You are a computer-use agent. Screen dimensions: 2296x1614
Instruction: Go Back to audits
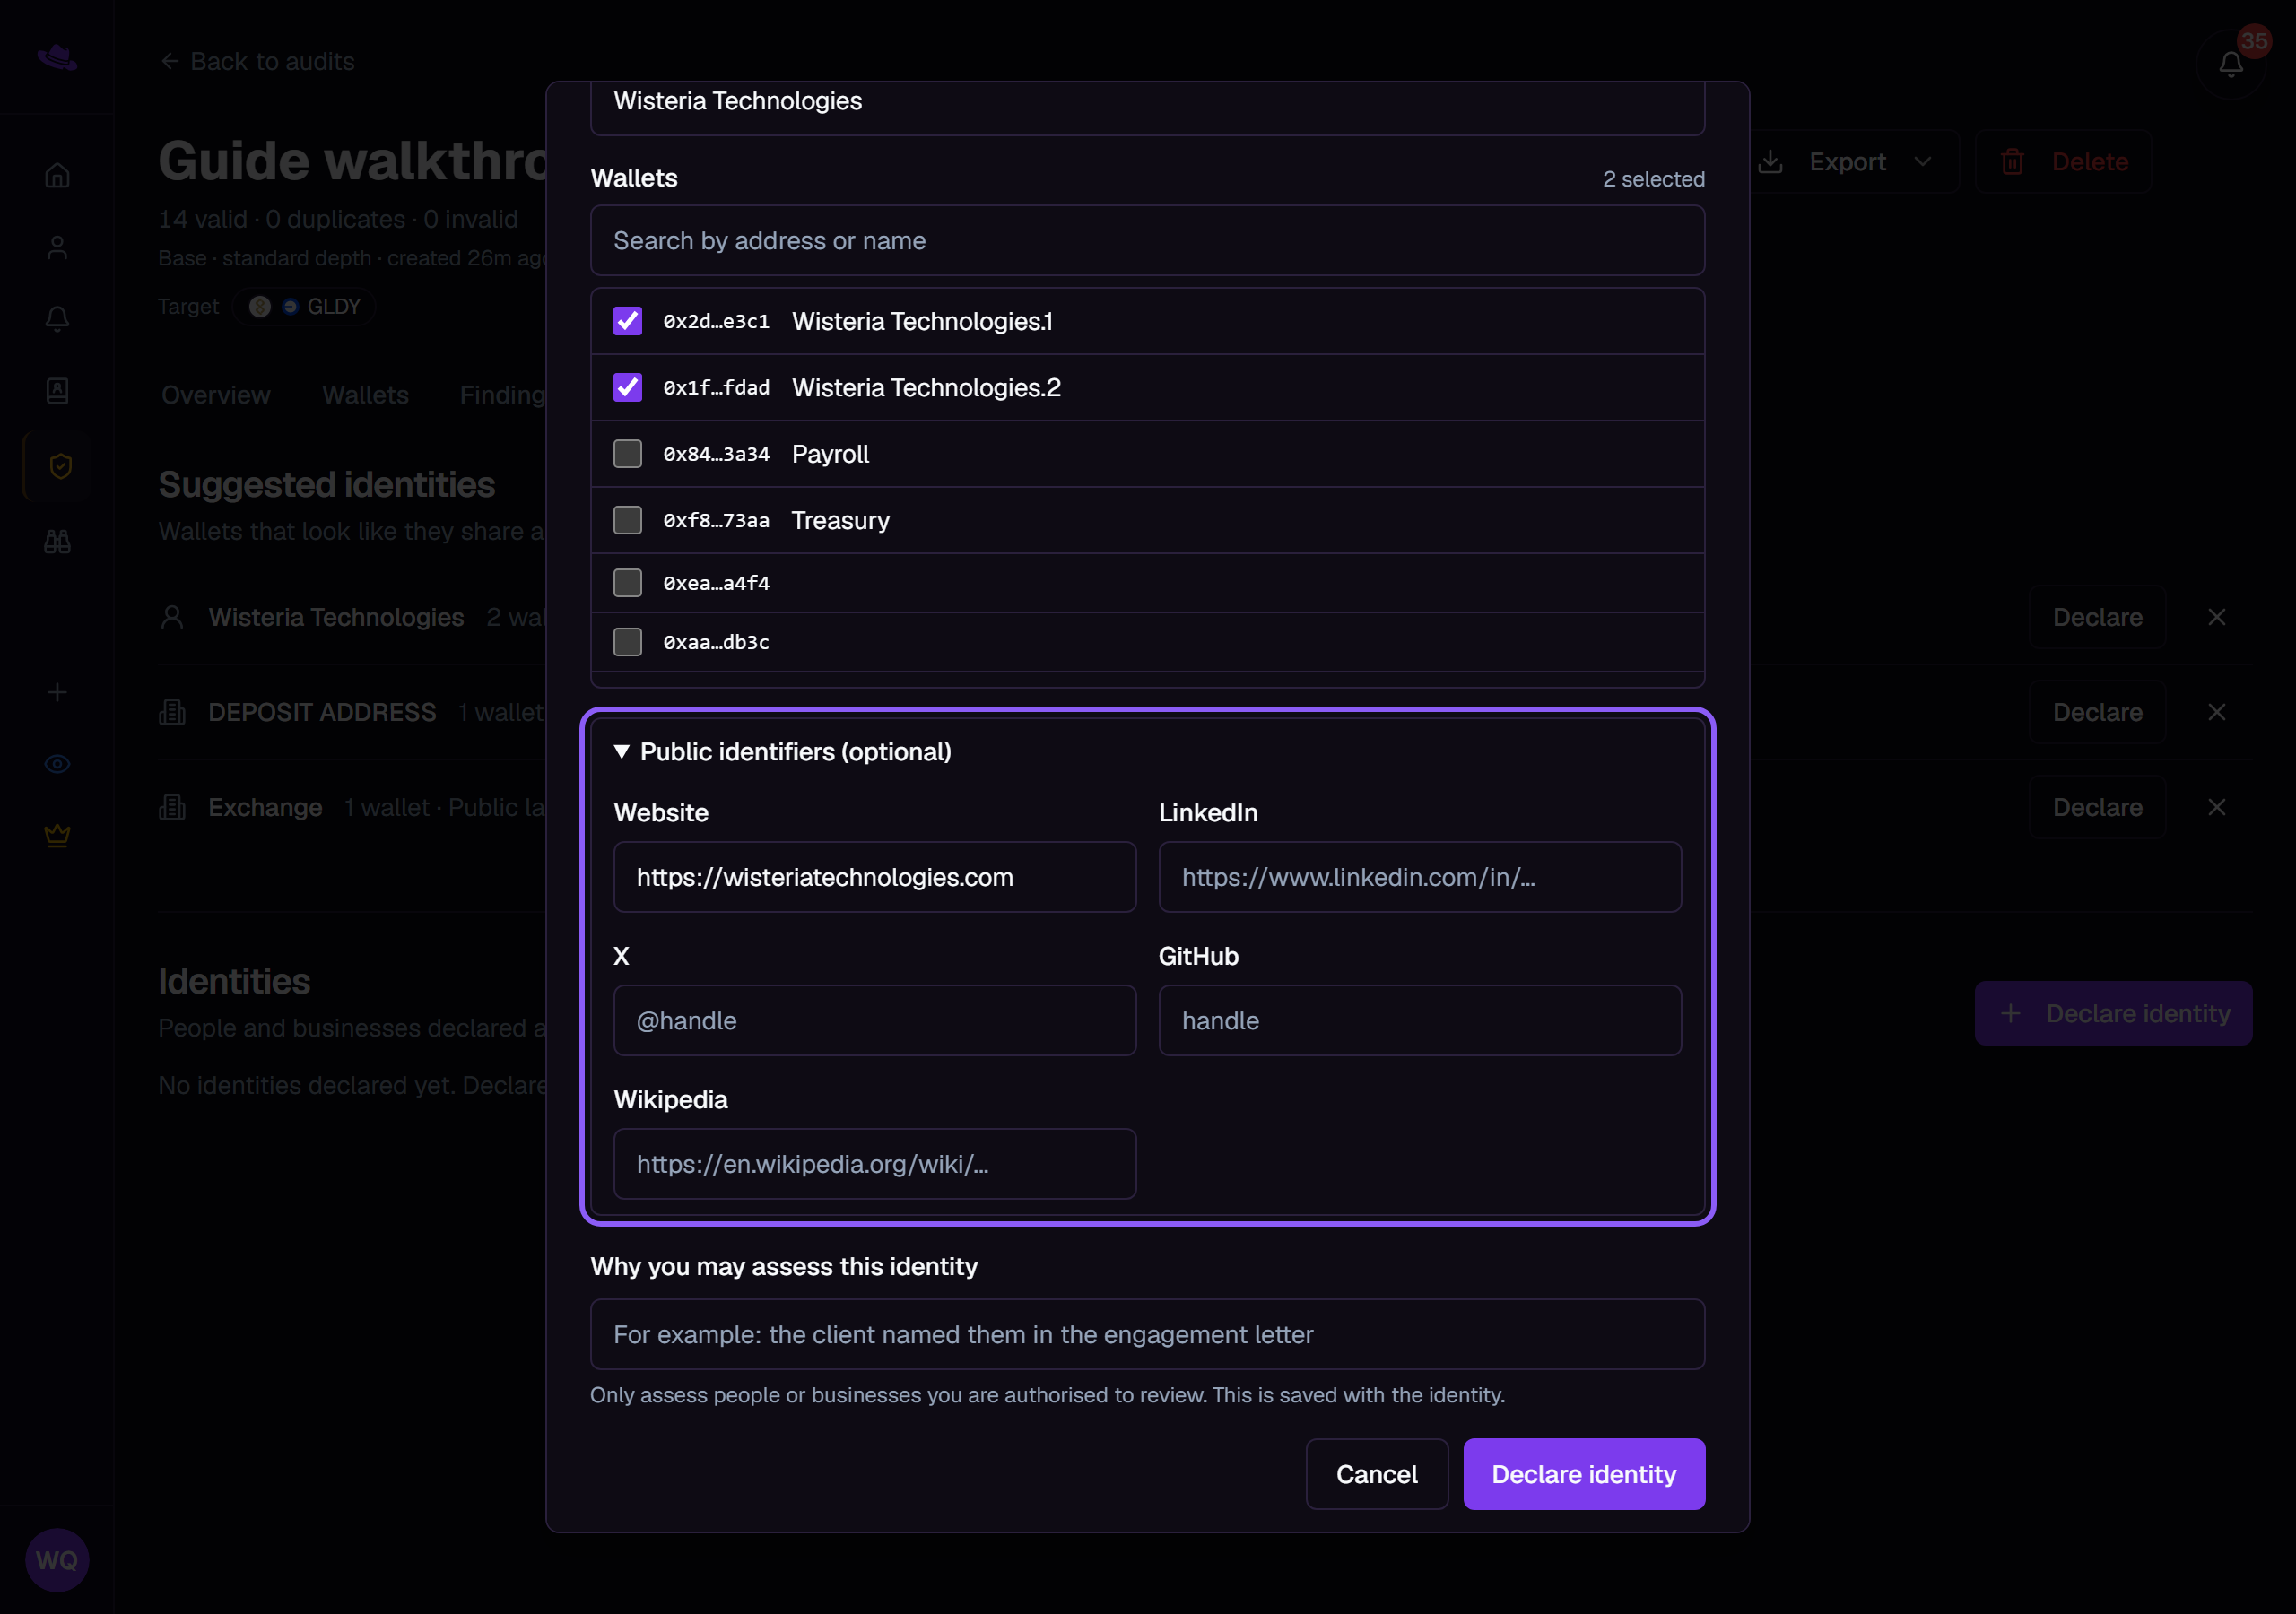pos(257,62)
